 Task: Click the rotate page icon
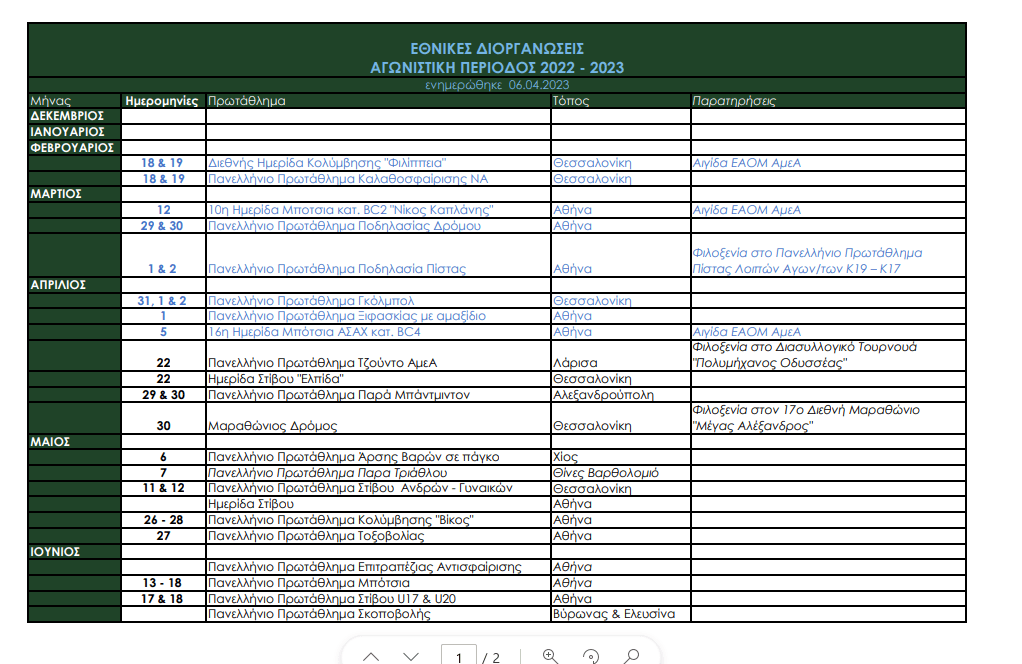(x=591, y=656)
